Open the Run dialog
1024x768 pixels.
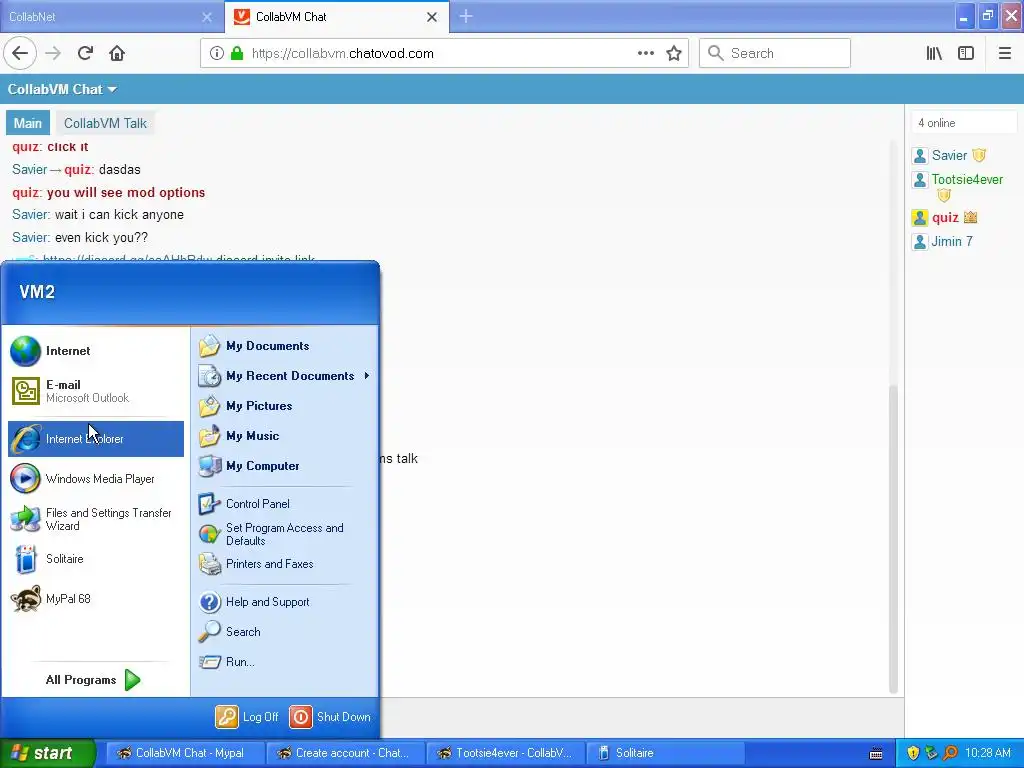coord(285,662)
